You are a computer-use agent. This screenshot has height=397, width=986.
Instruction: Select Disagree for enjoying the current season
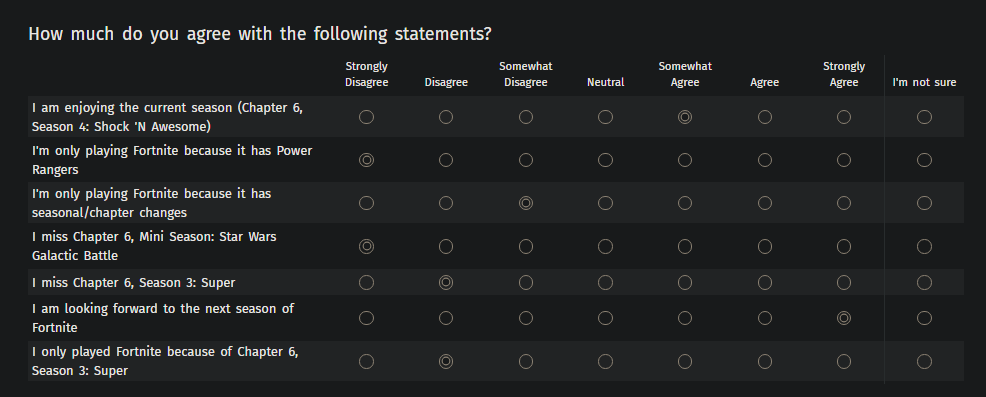click(446, 117)
